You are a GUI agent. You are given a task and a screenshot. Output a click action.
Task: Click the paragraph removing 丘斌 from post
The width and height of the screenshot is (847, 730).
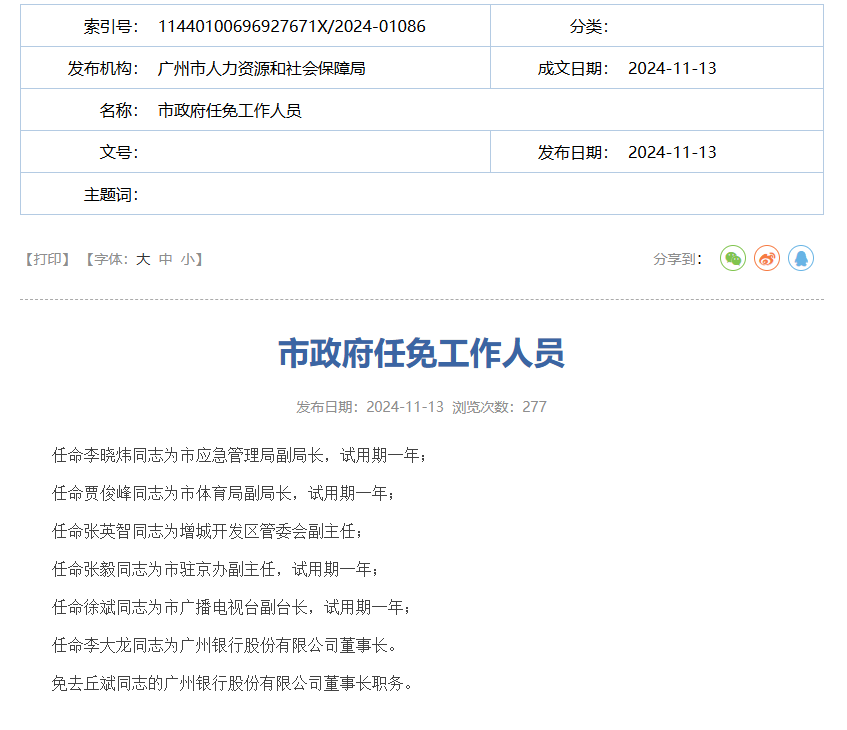click(232, 683)
